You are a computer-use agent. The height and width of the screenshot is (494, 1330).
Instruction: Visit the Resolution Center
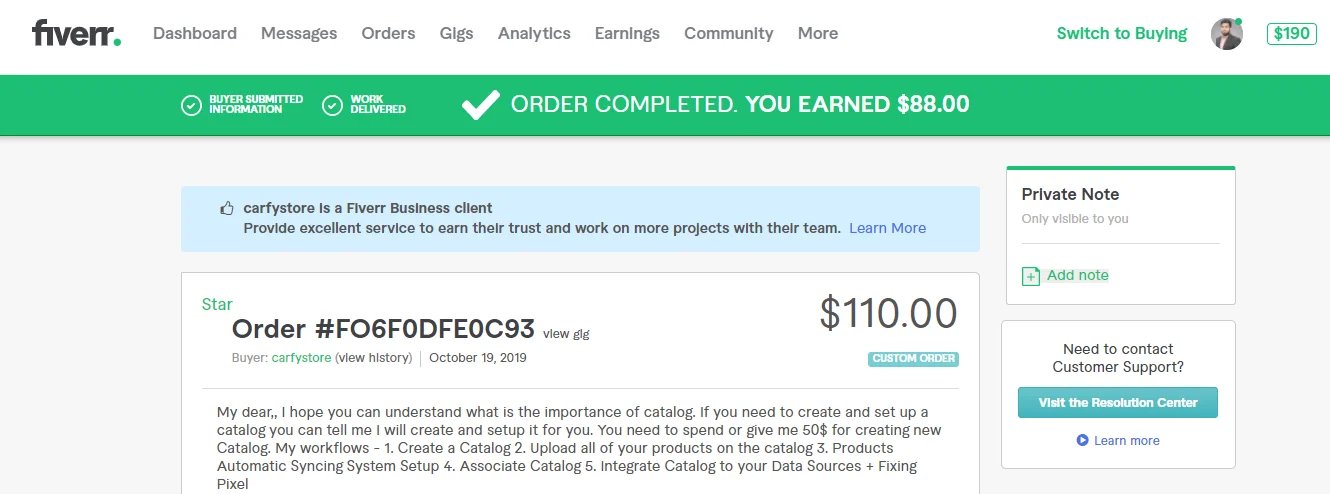point(1118,402)
